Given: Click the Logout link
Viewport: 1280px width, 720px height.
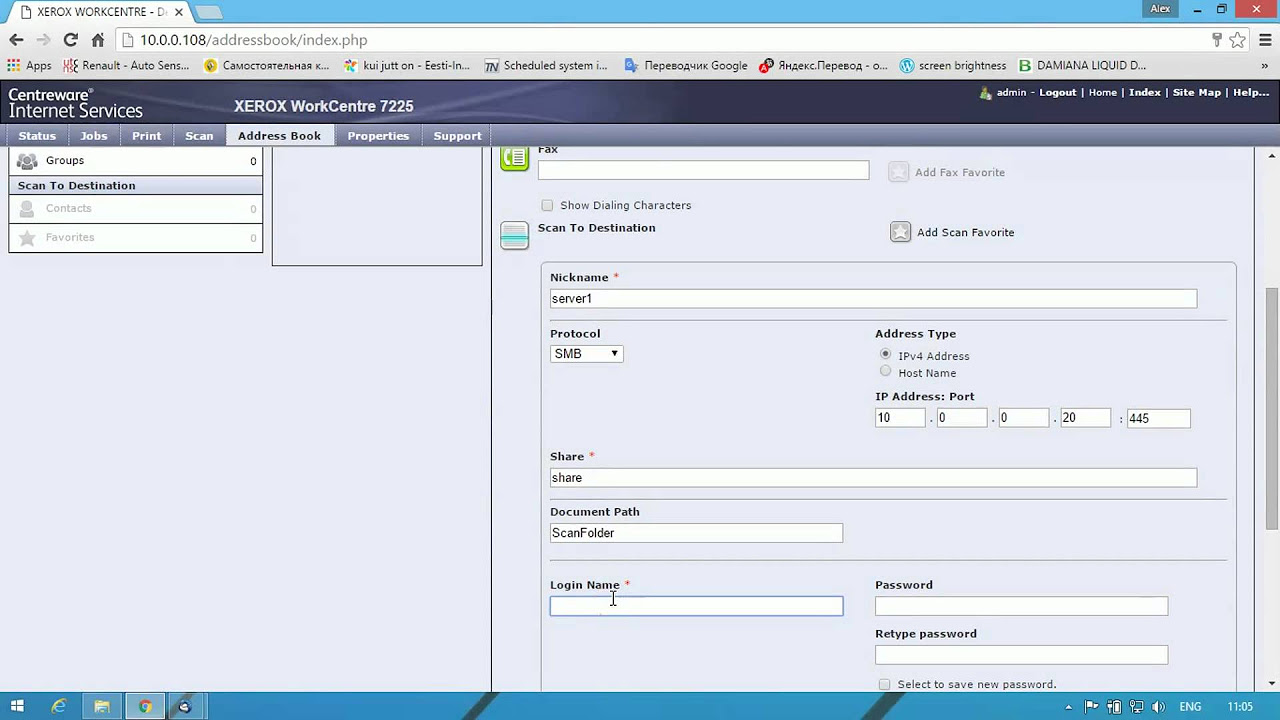Looking at the screenshot, I should 1058,92.
